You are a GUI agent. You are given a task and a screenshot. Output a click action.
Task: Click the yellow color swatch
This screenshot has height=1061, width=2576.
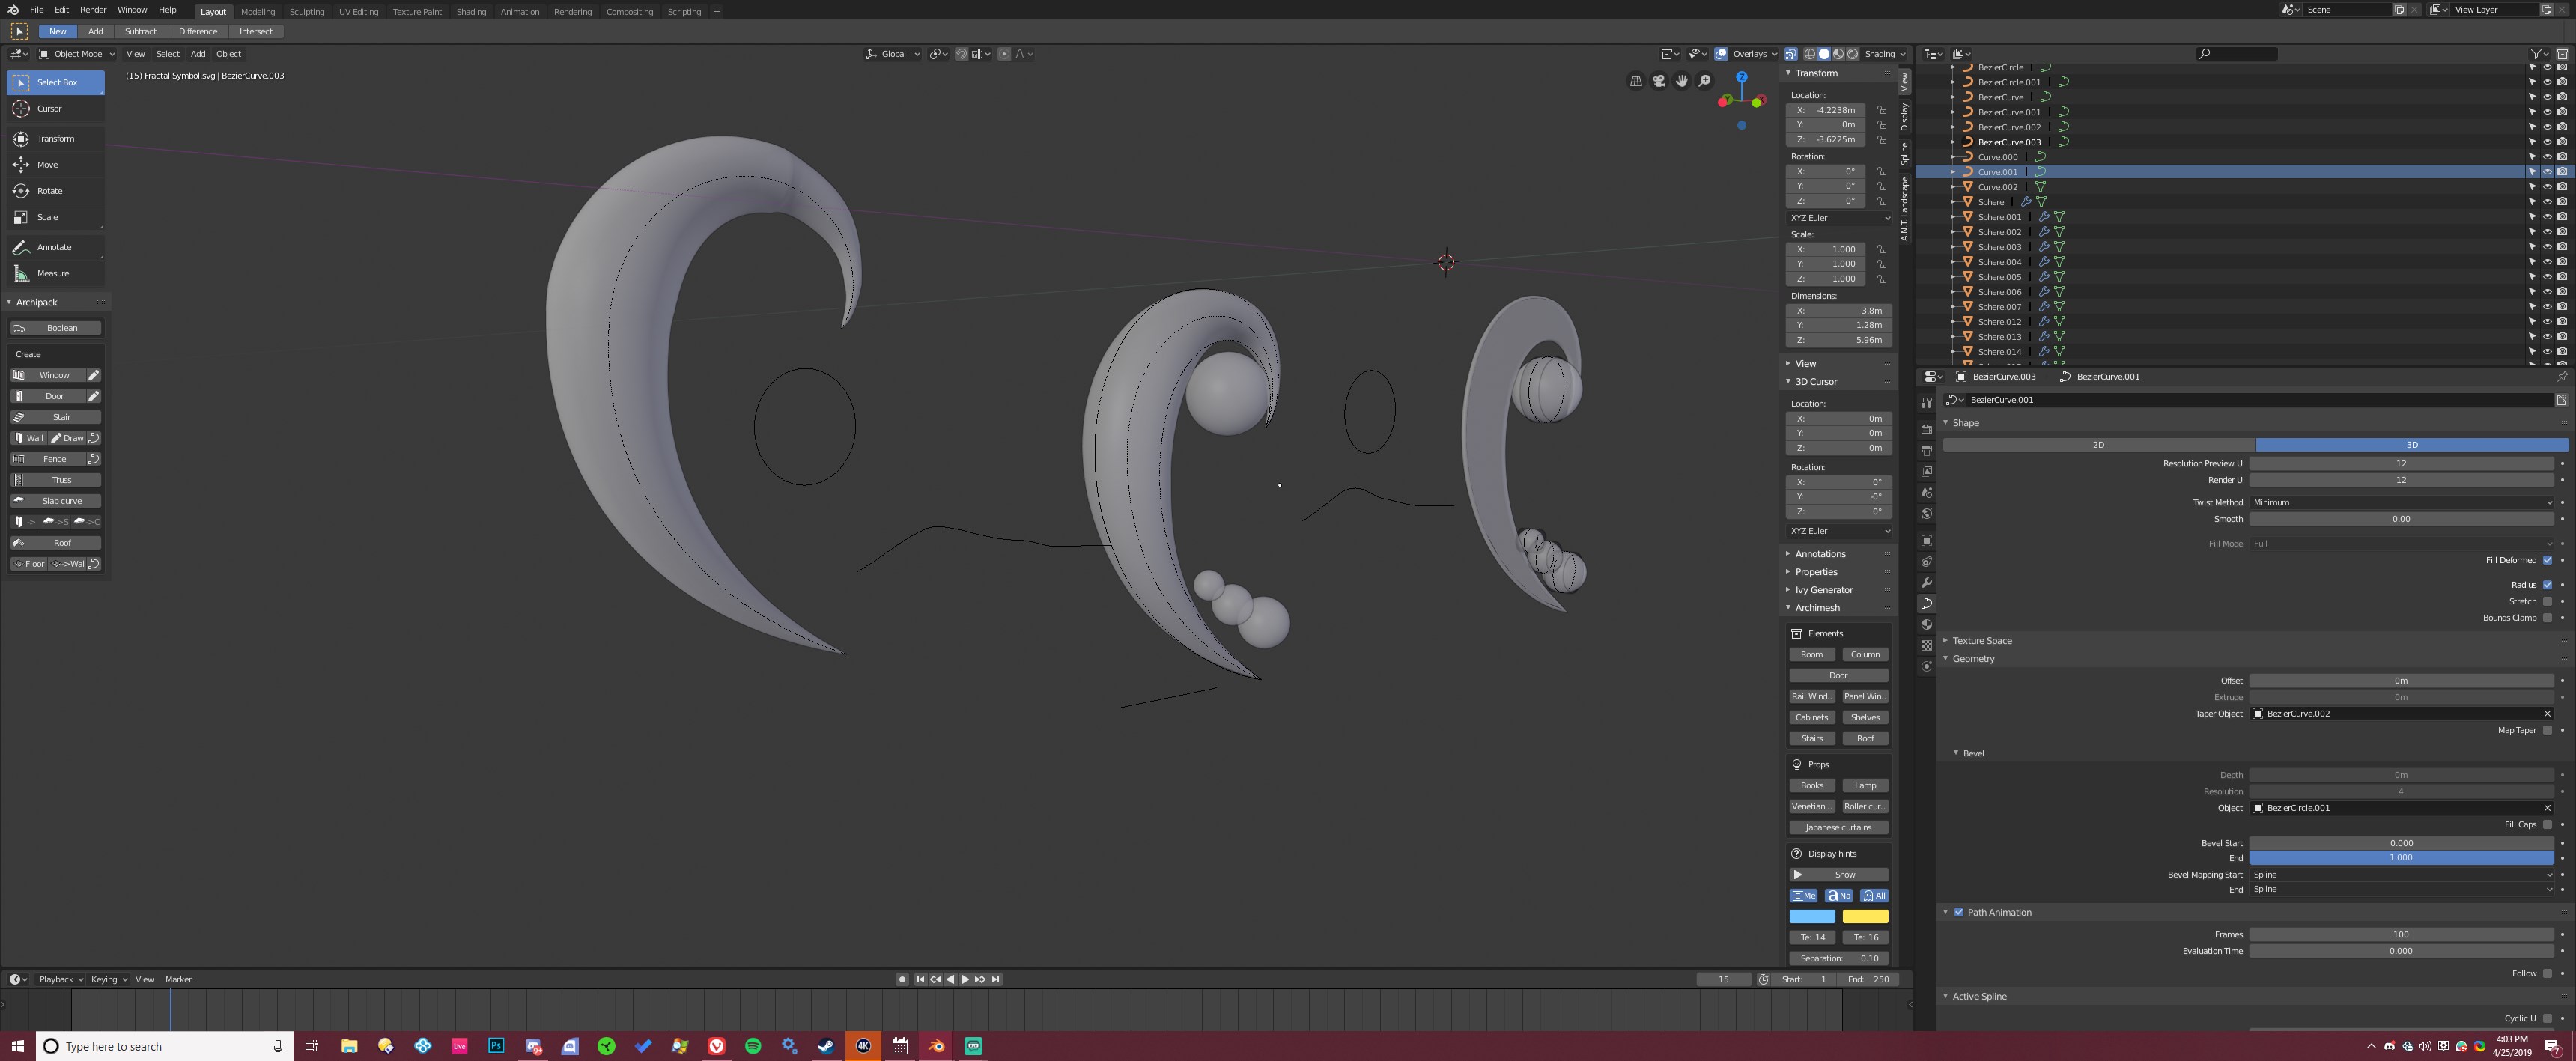pyautogui.click(x=1865, y=916)
